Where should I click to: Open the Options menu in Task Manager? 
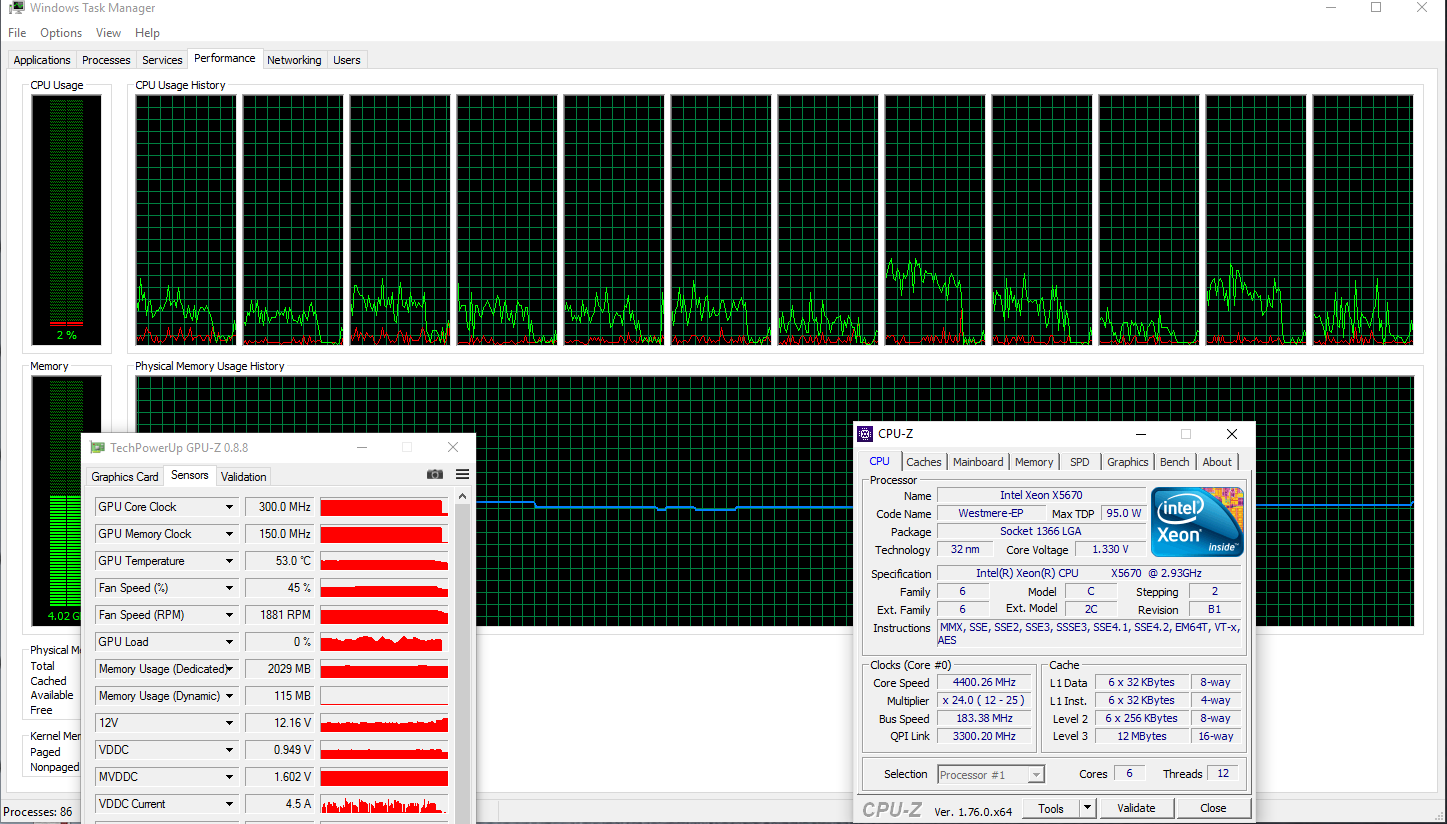click(61, 33)
